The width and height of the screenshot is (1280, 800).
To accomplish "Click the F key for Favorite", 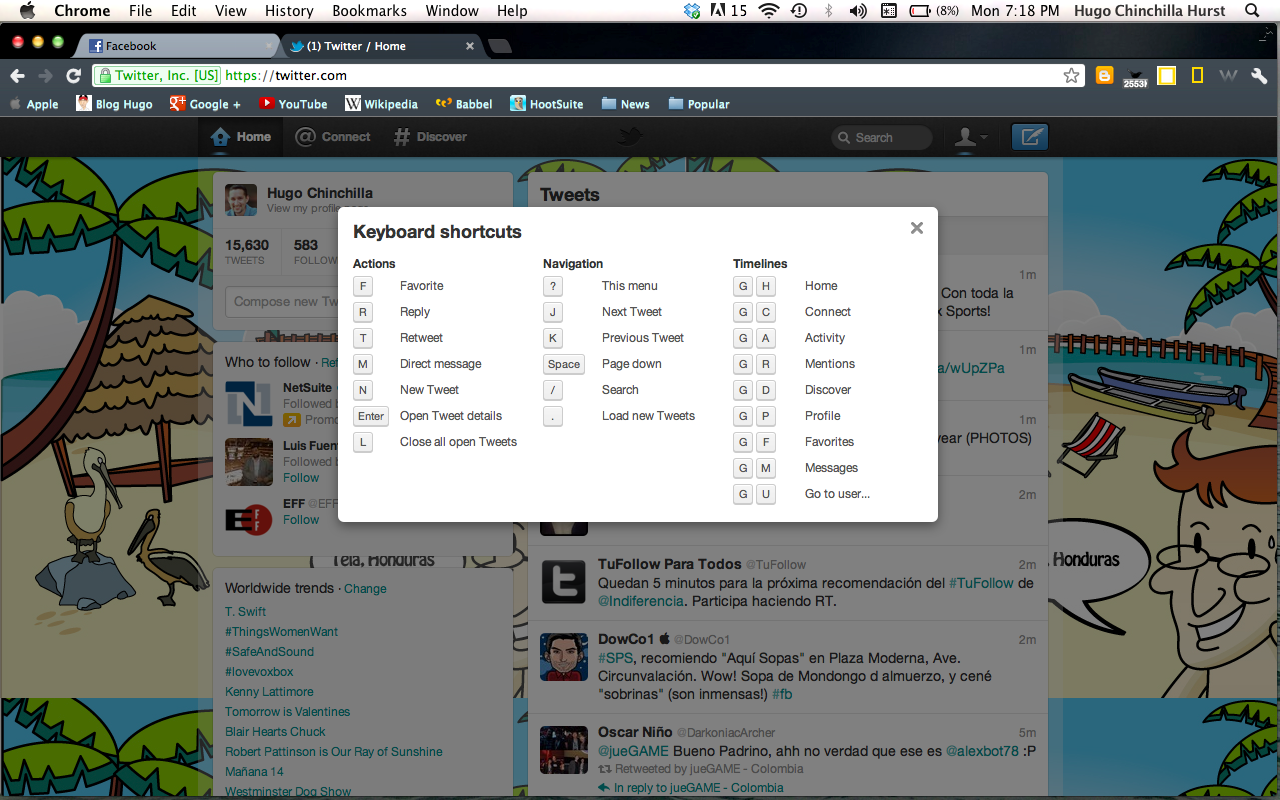I will [363, 286].
